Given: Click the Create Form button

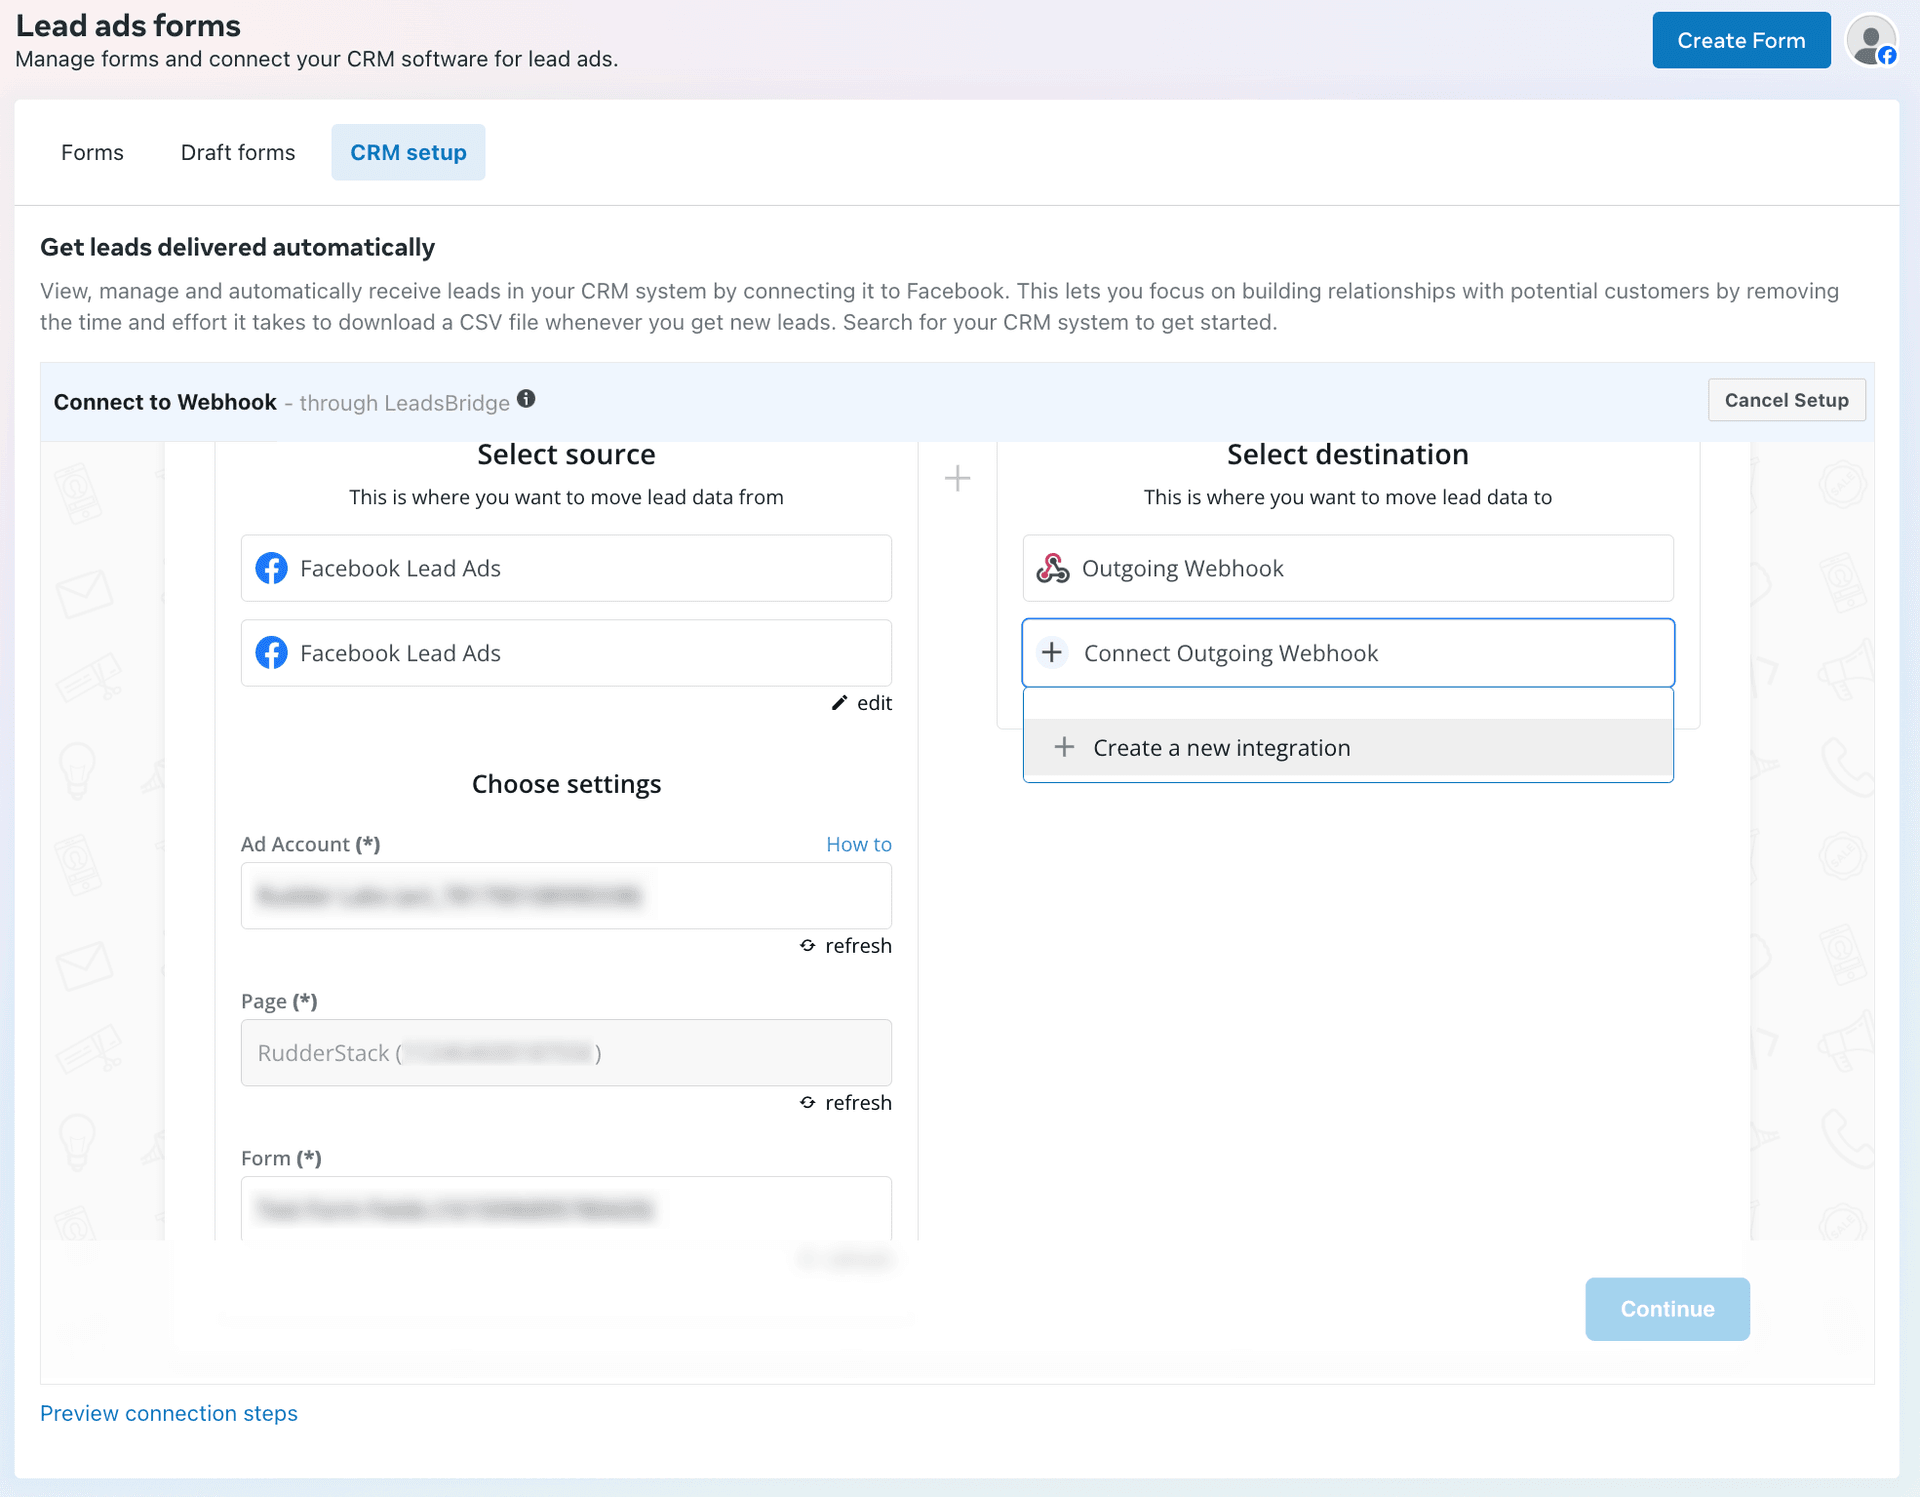Looking at the screenshot, I should [1741, 40].
